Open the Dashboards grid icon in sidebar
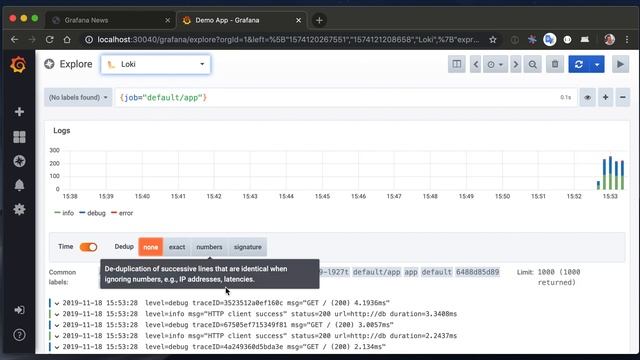This screenshot has width=640, height=360. 19,137
